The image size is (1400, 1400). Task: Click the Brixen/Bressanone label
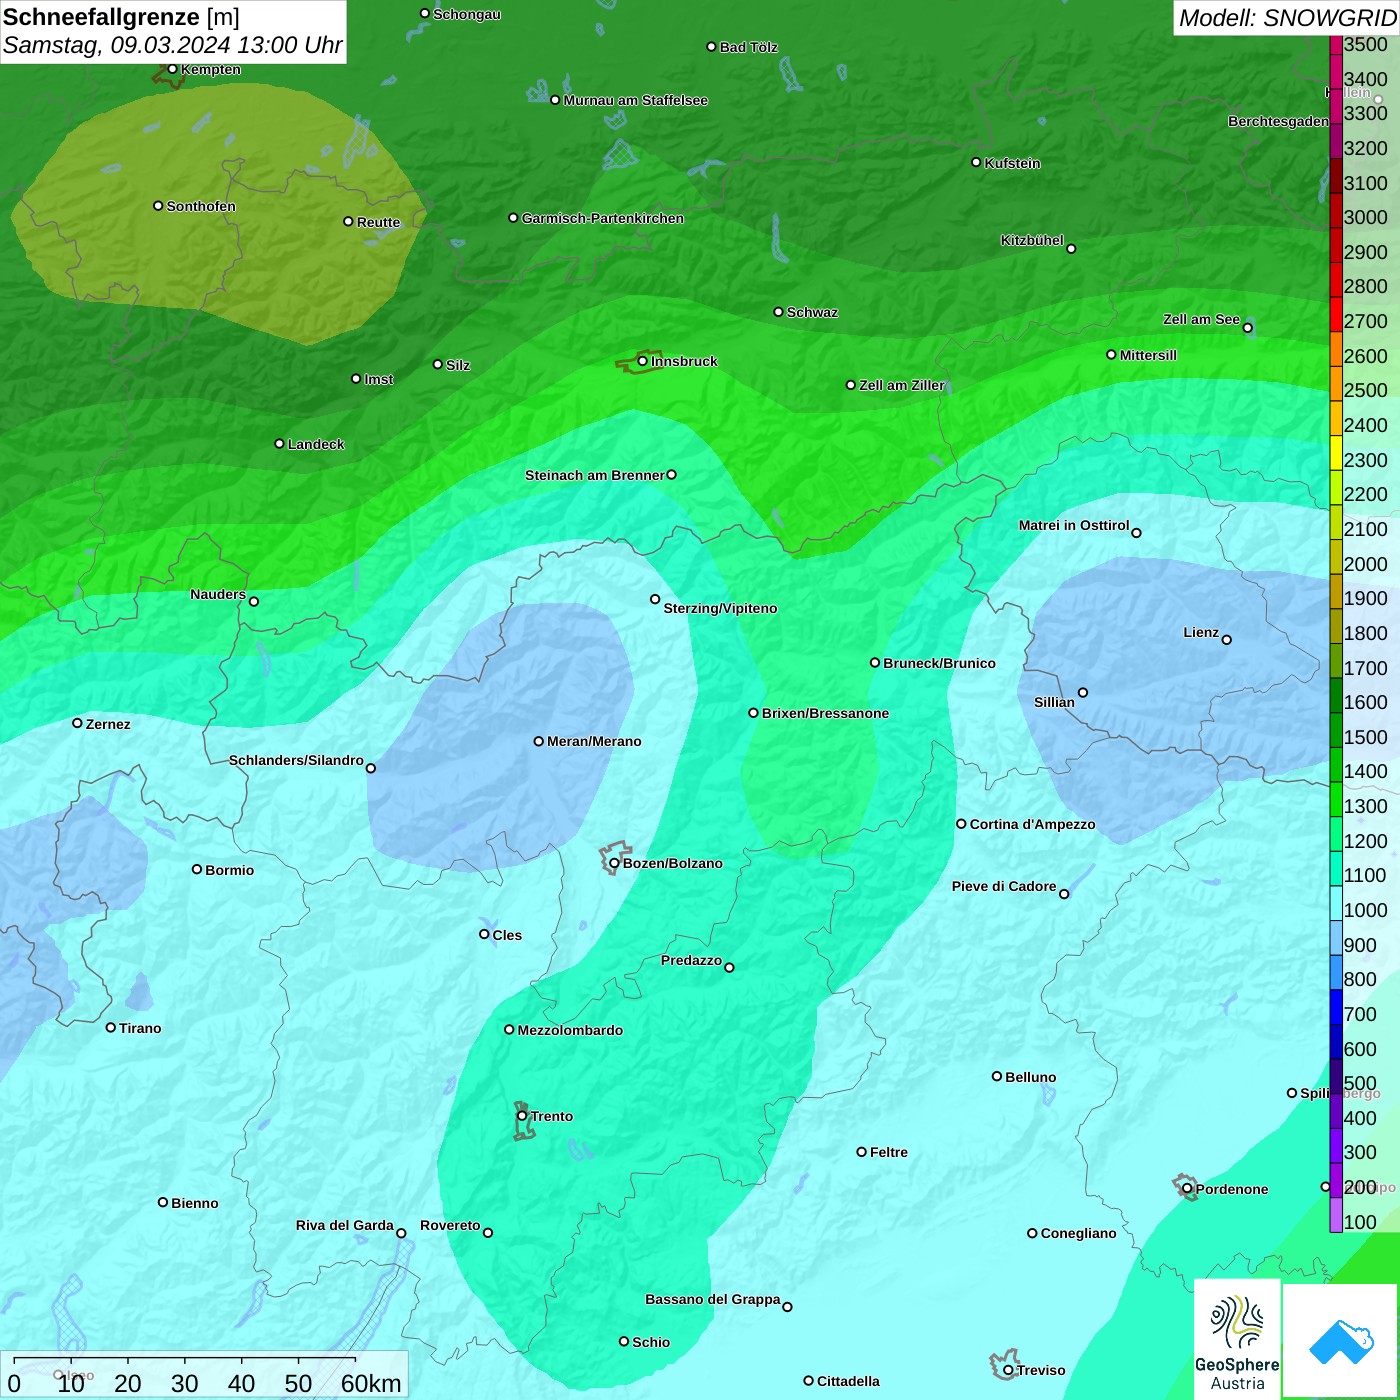[825, 713]
